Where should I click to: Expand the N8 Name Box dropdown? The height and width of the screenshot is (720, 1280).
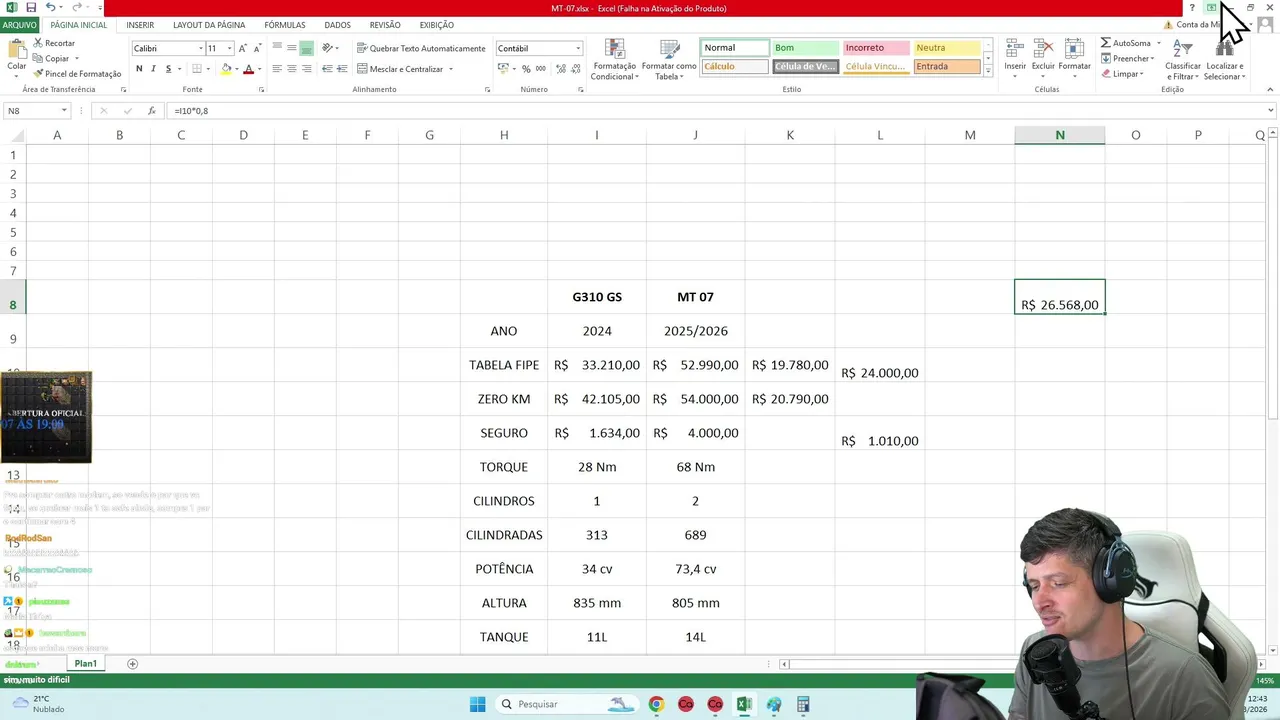64,111
